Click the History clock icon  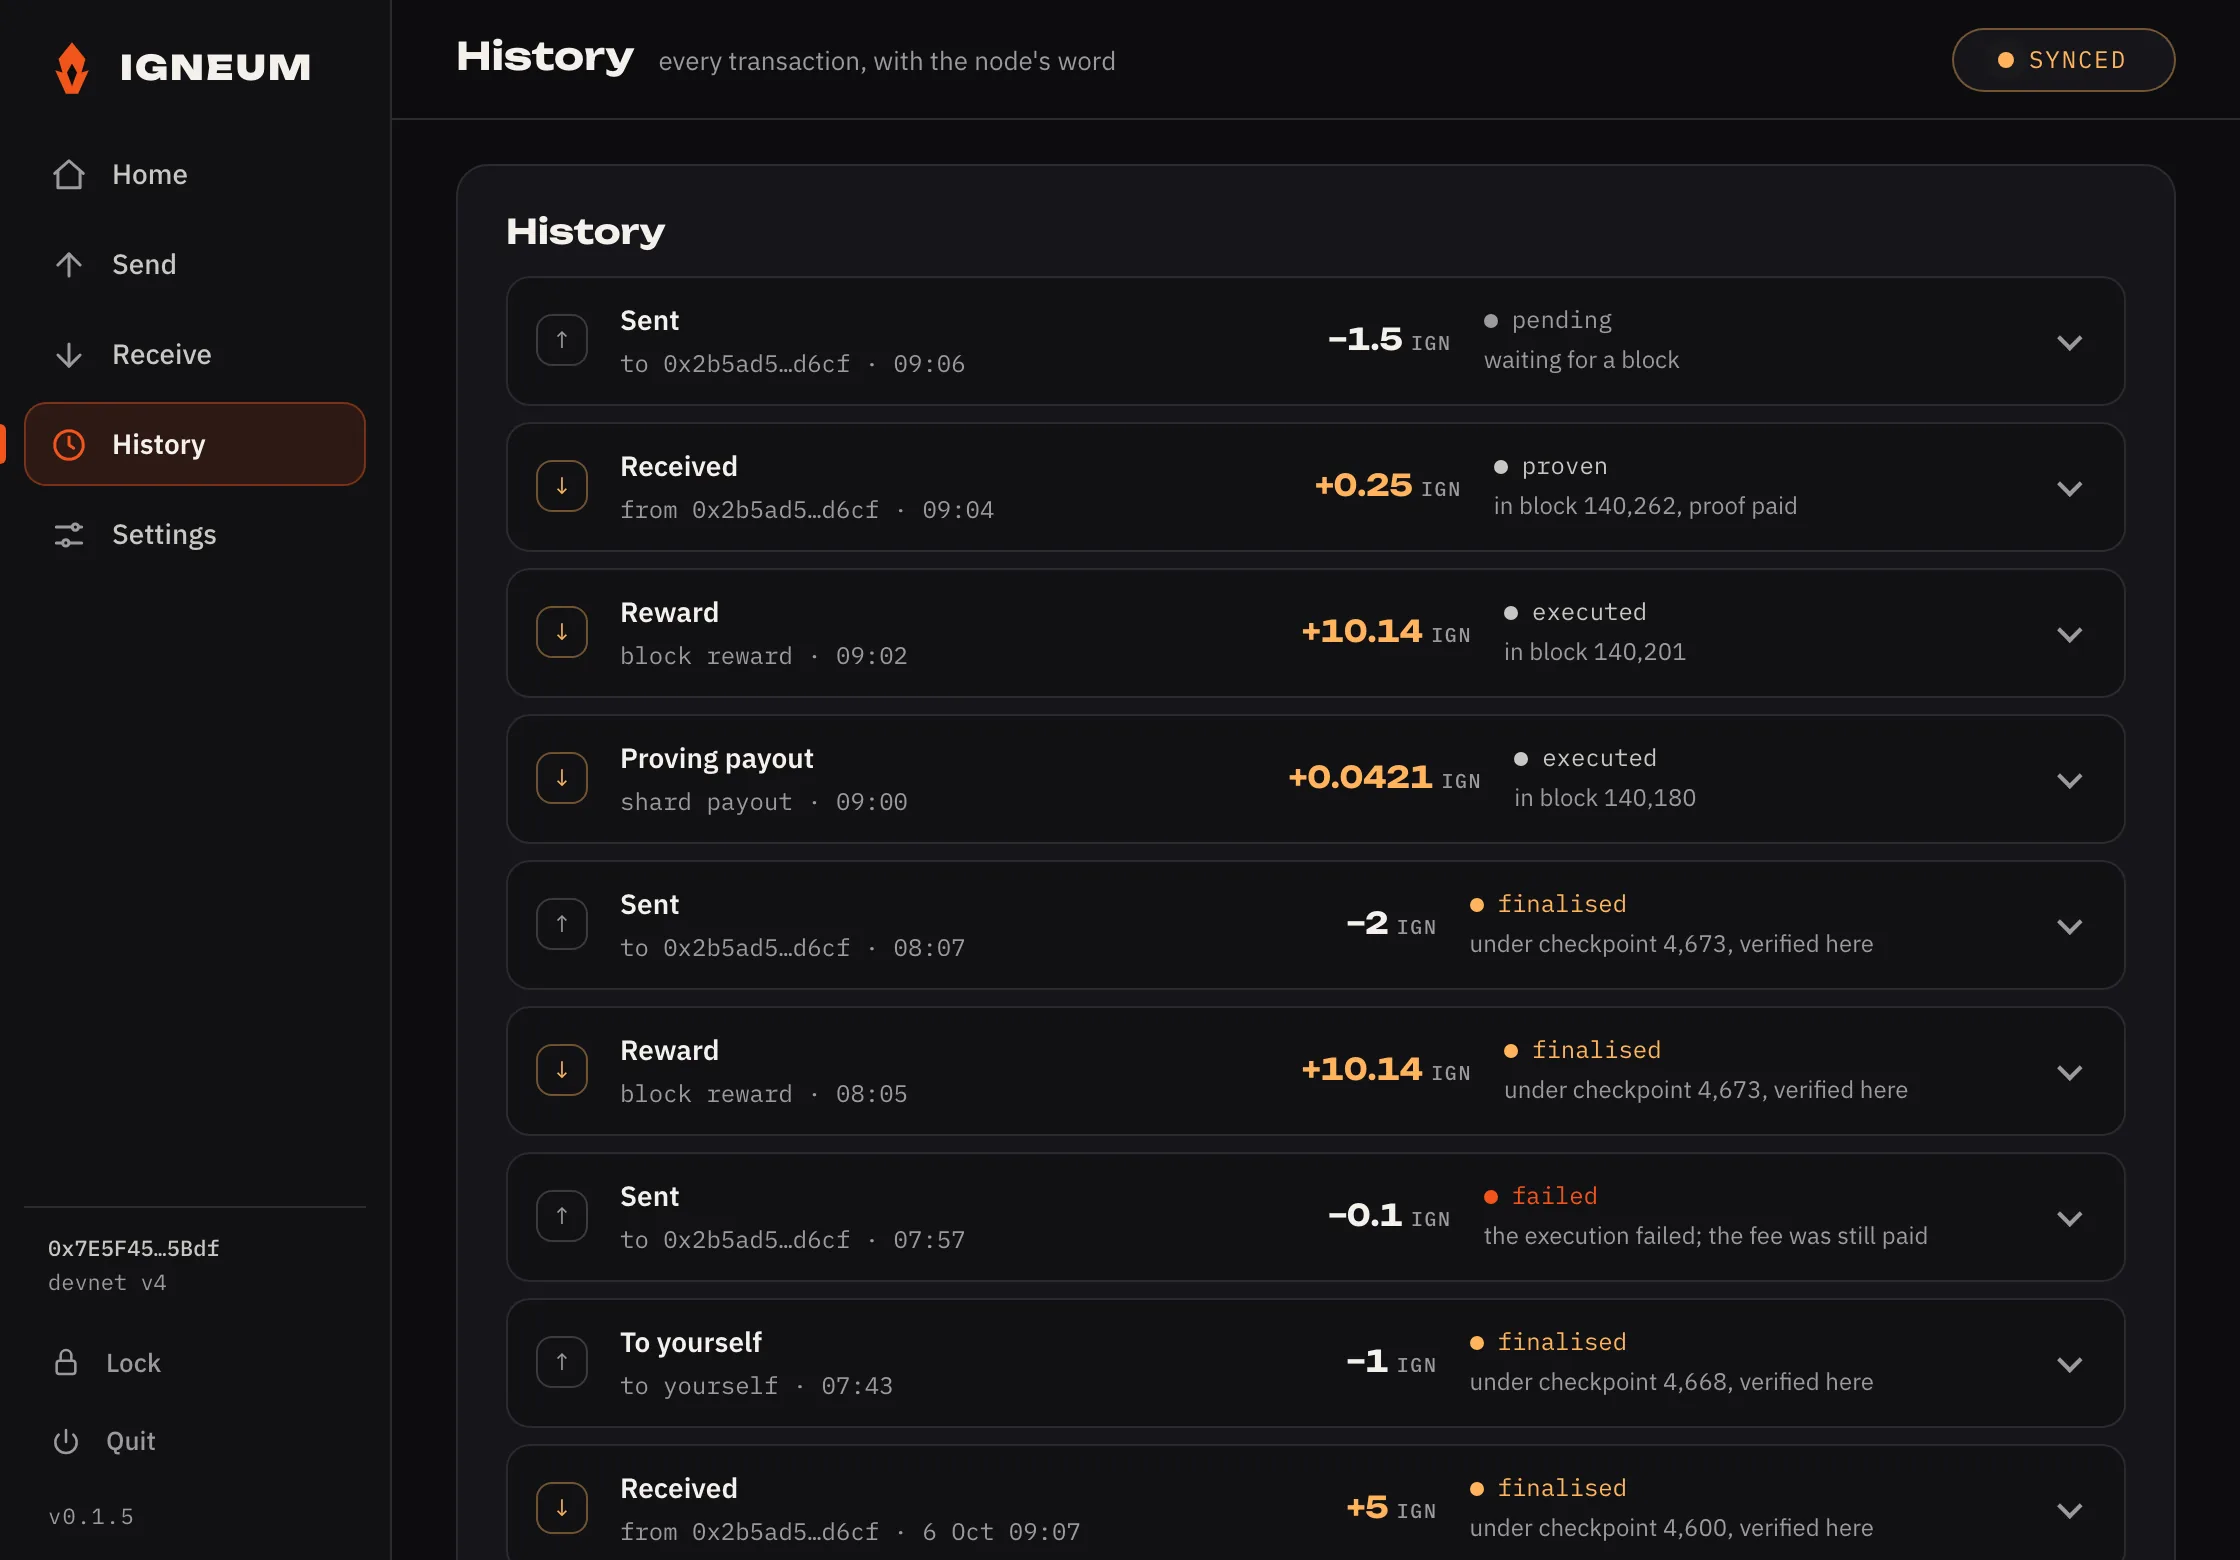coord(69,445)
